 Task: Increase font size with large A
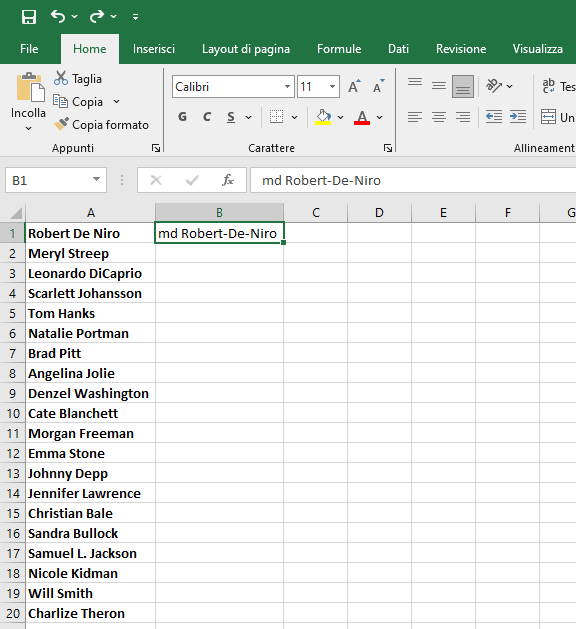(x=354, y=86)
